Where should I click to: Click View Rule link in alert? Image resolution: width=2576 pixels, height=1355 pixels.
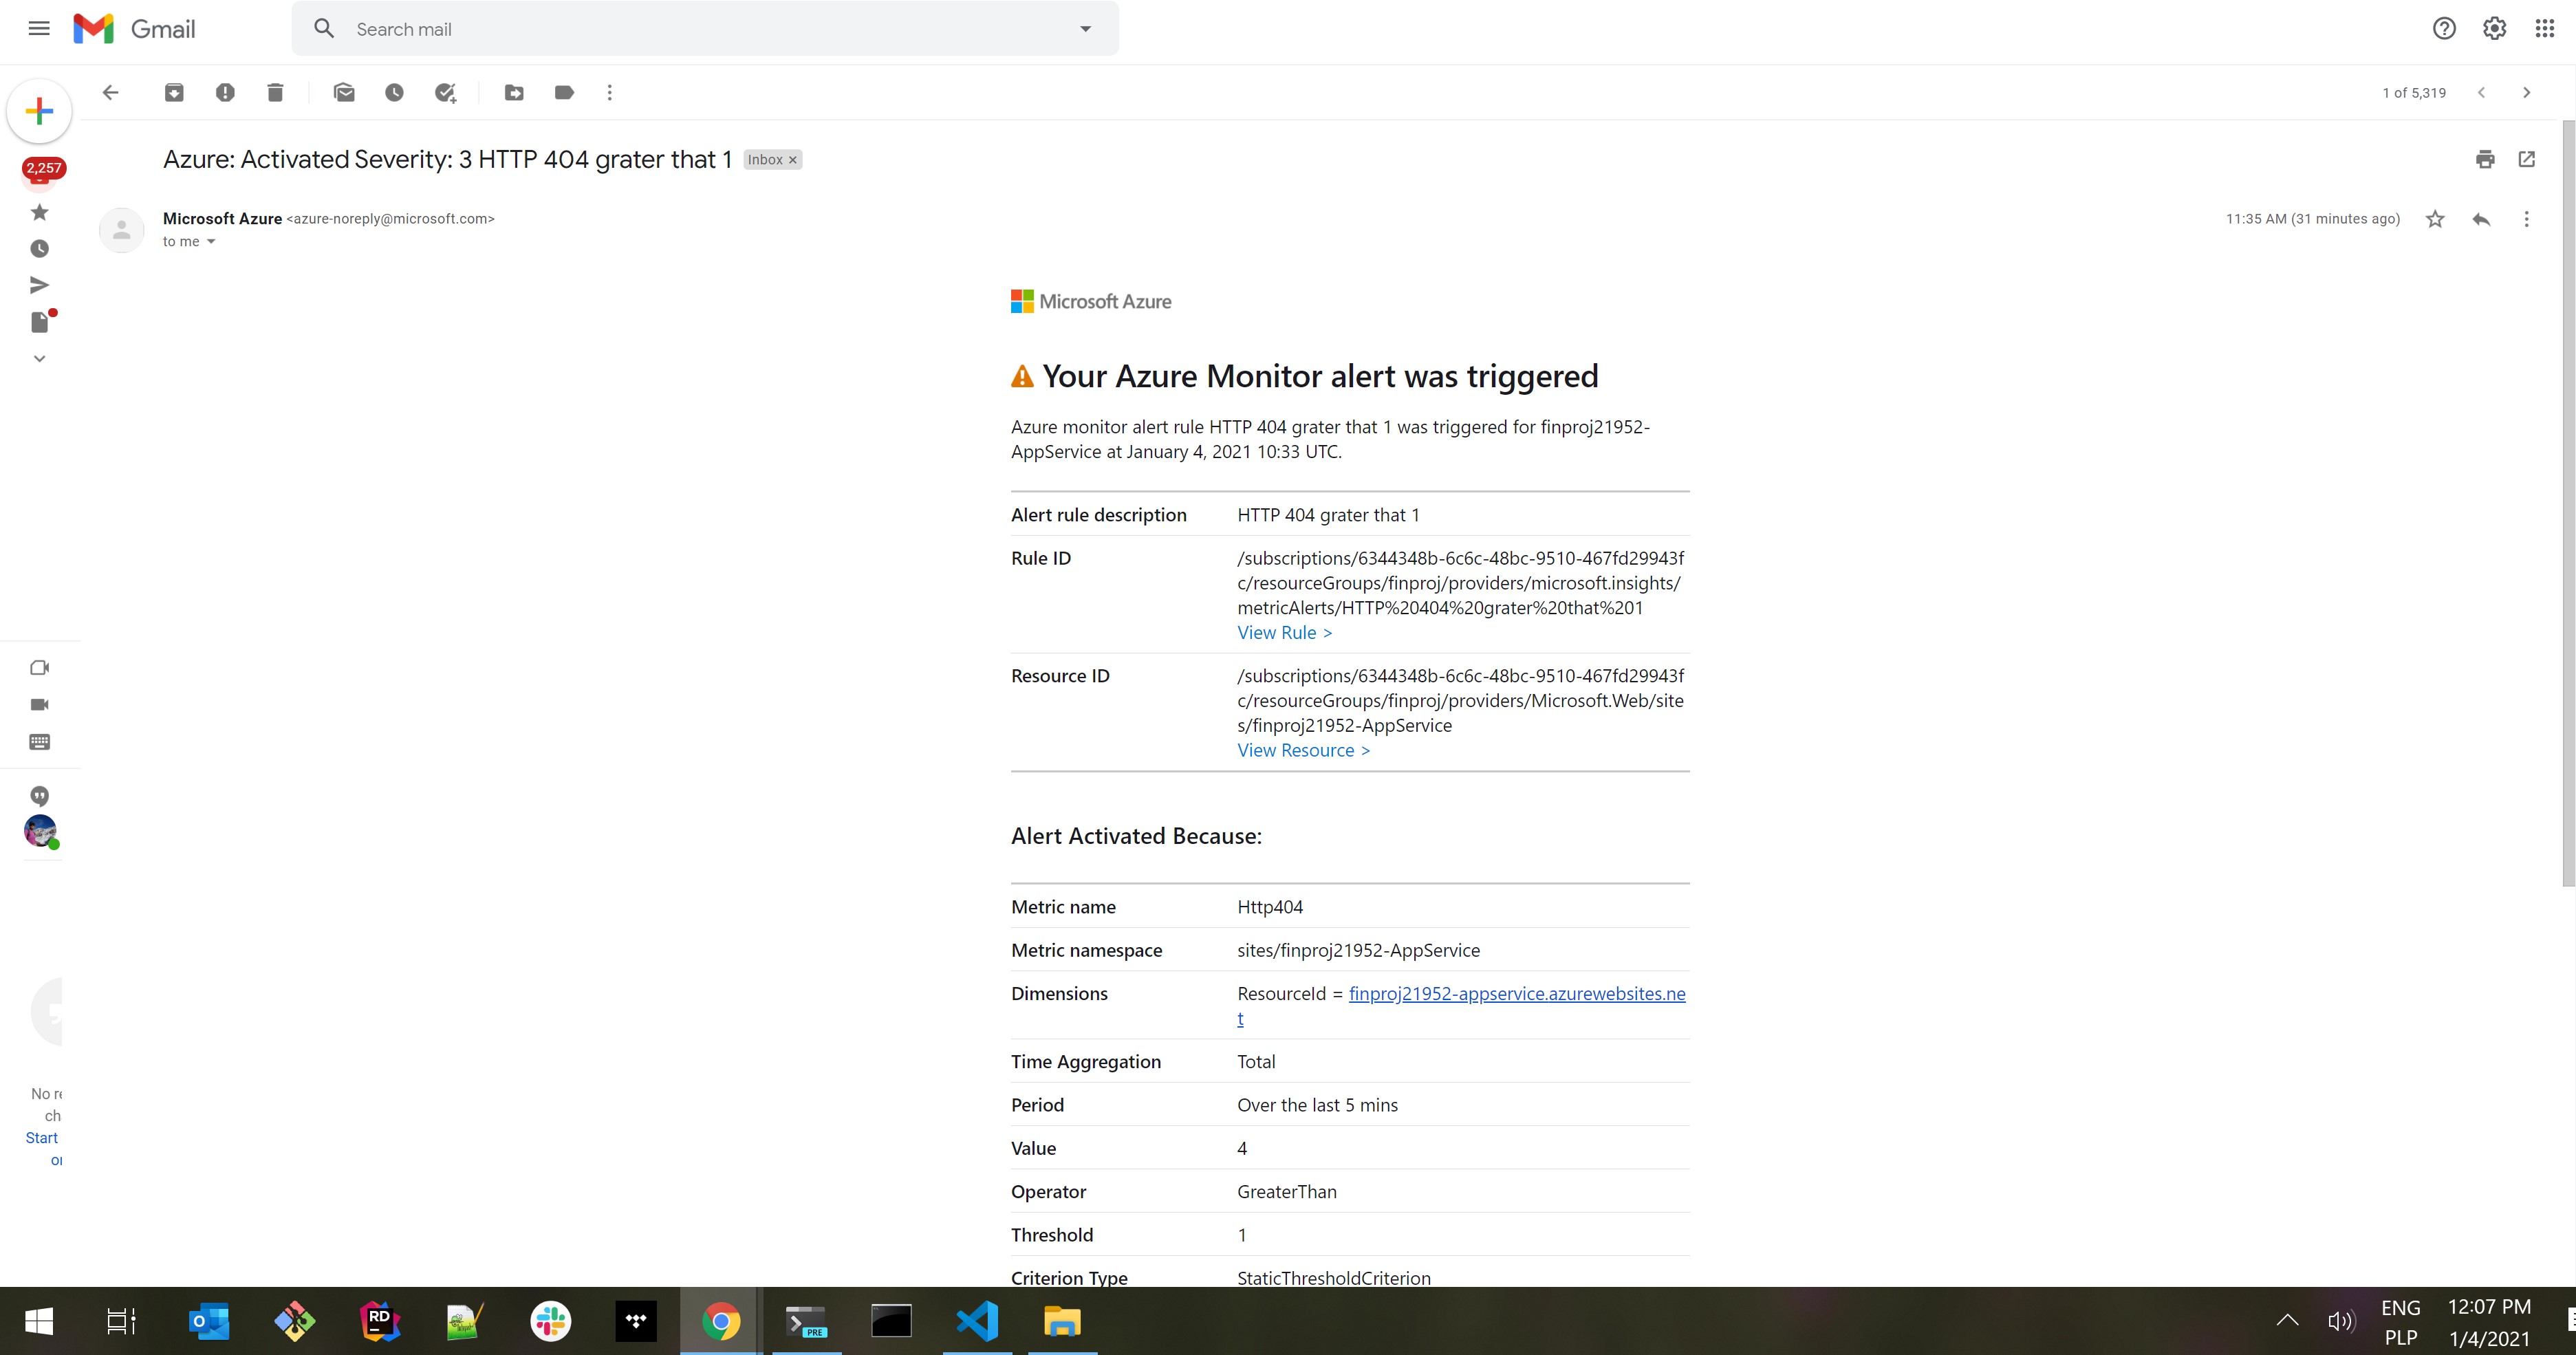1279,632
